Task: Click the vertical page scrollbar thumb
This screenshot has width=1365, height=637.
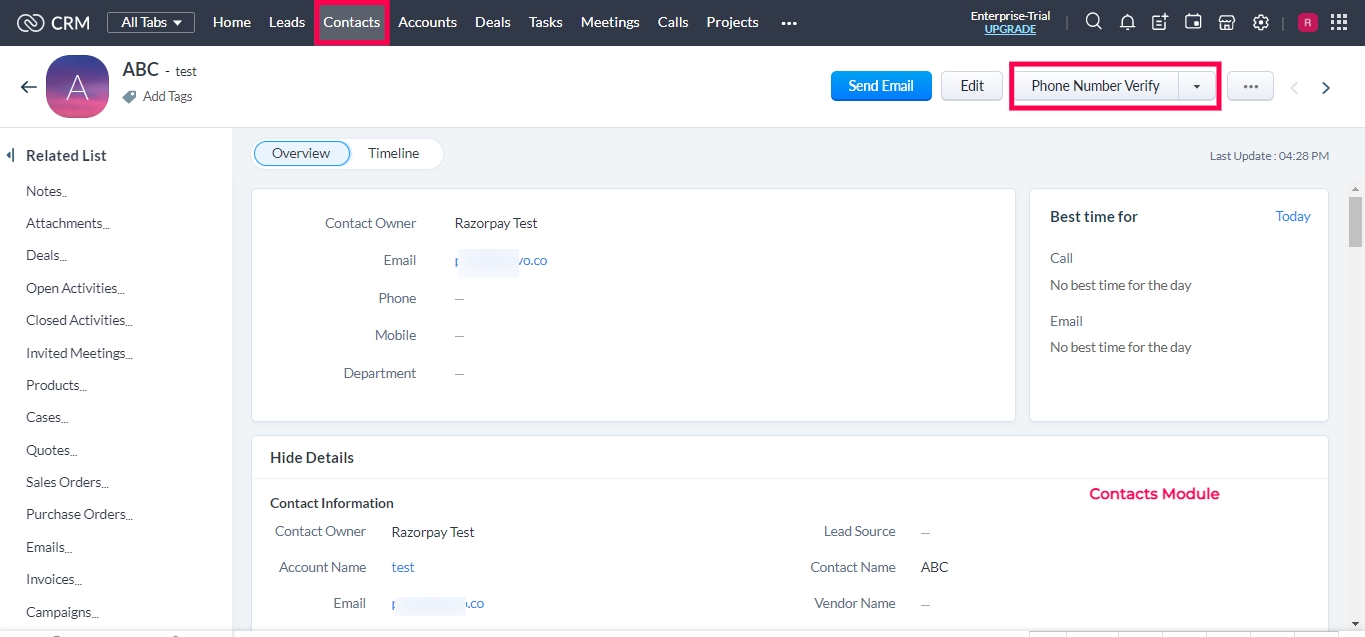Action: coord(1355,221)
